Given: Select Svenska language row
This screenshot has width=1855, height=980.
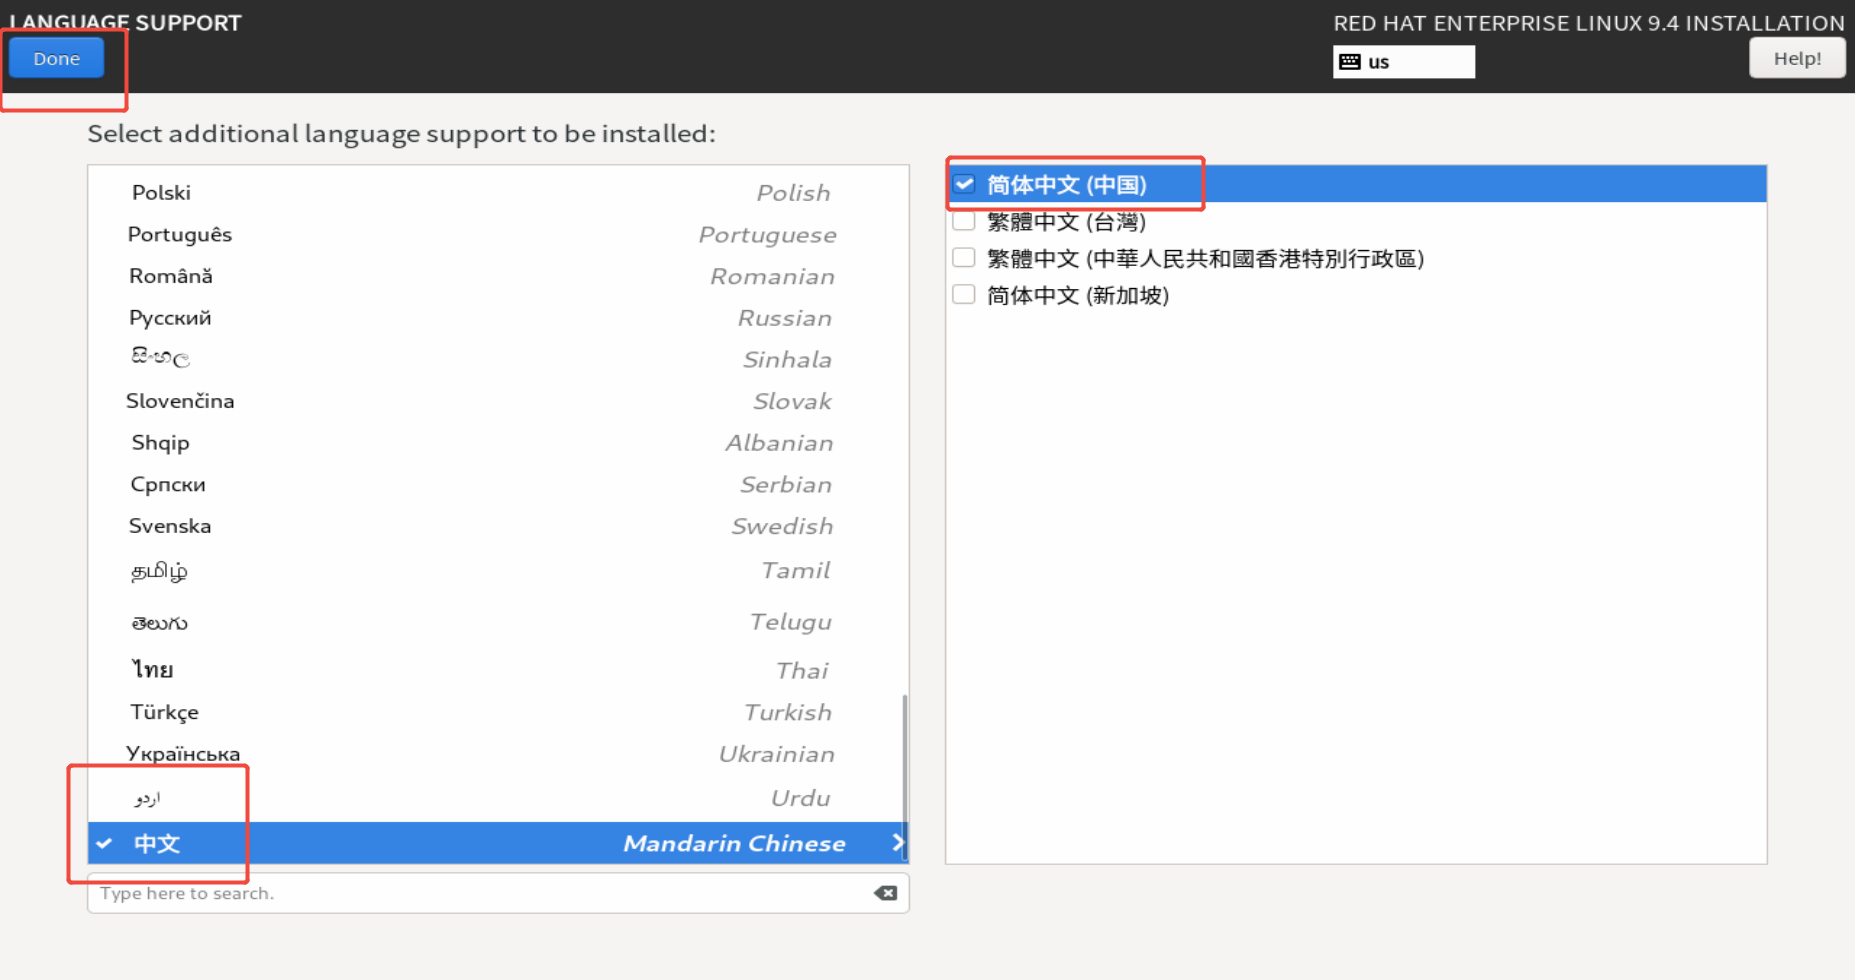Looking at the screenshot, I should tap(498, 526).
